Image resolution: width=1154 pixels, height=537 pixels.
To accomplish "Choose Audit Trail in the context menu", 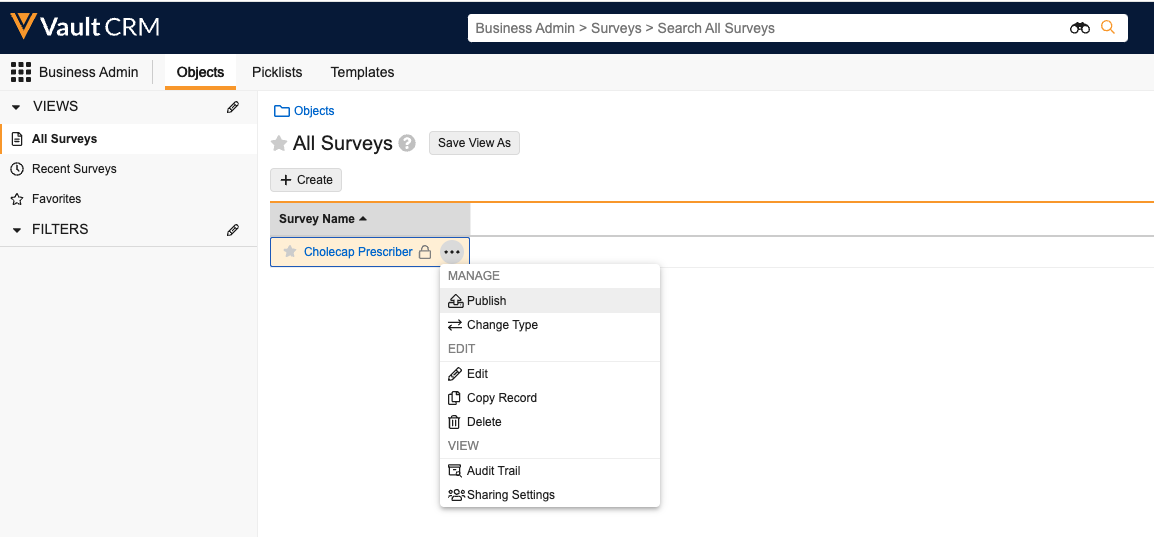I will coord(493,471).
